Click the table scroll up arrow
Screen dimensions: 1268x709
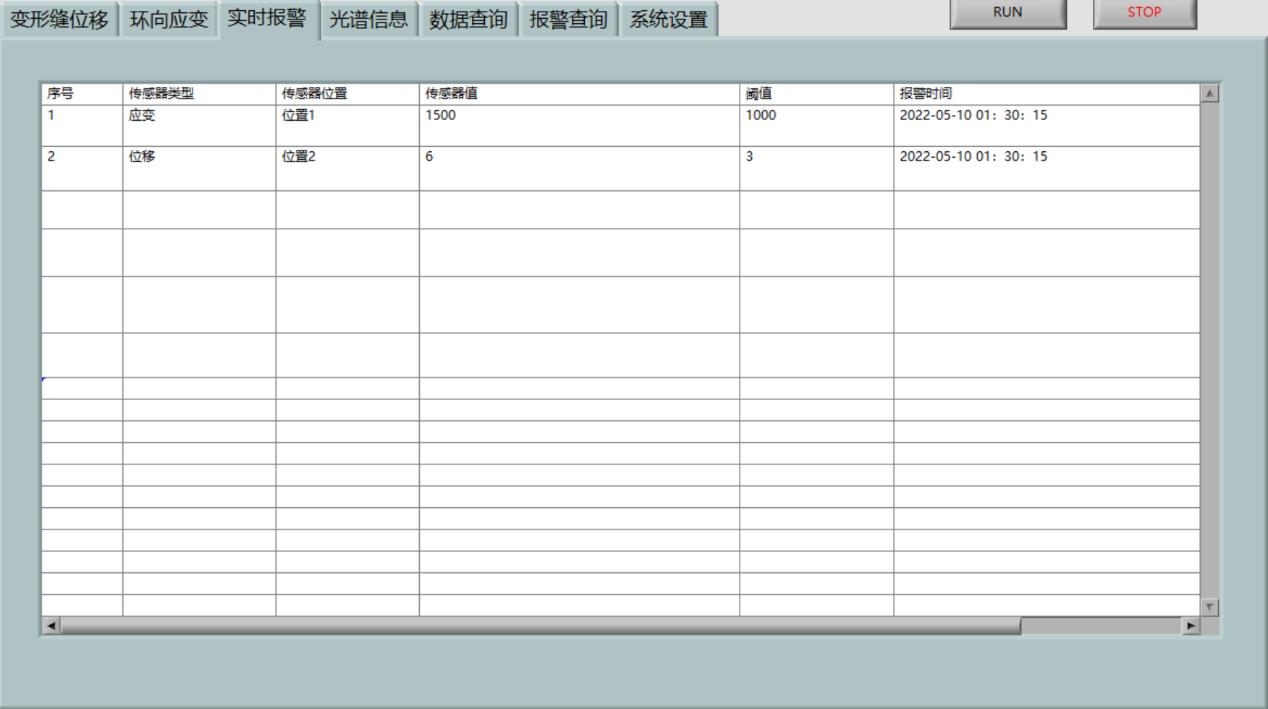click(x=1210, y=94)
